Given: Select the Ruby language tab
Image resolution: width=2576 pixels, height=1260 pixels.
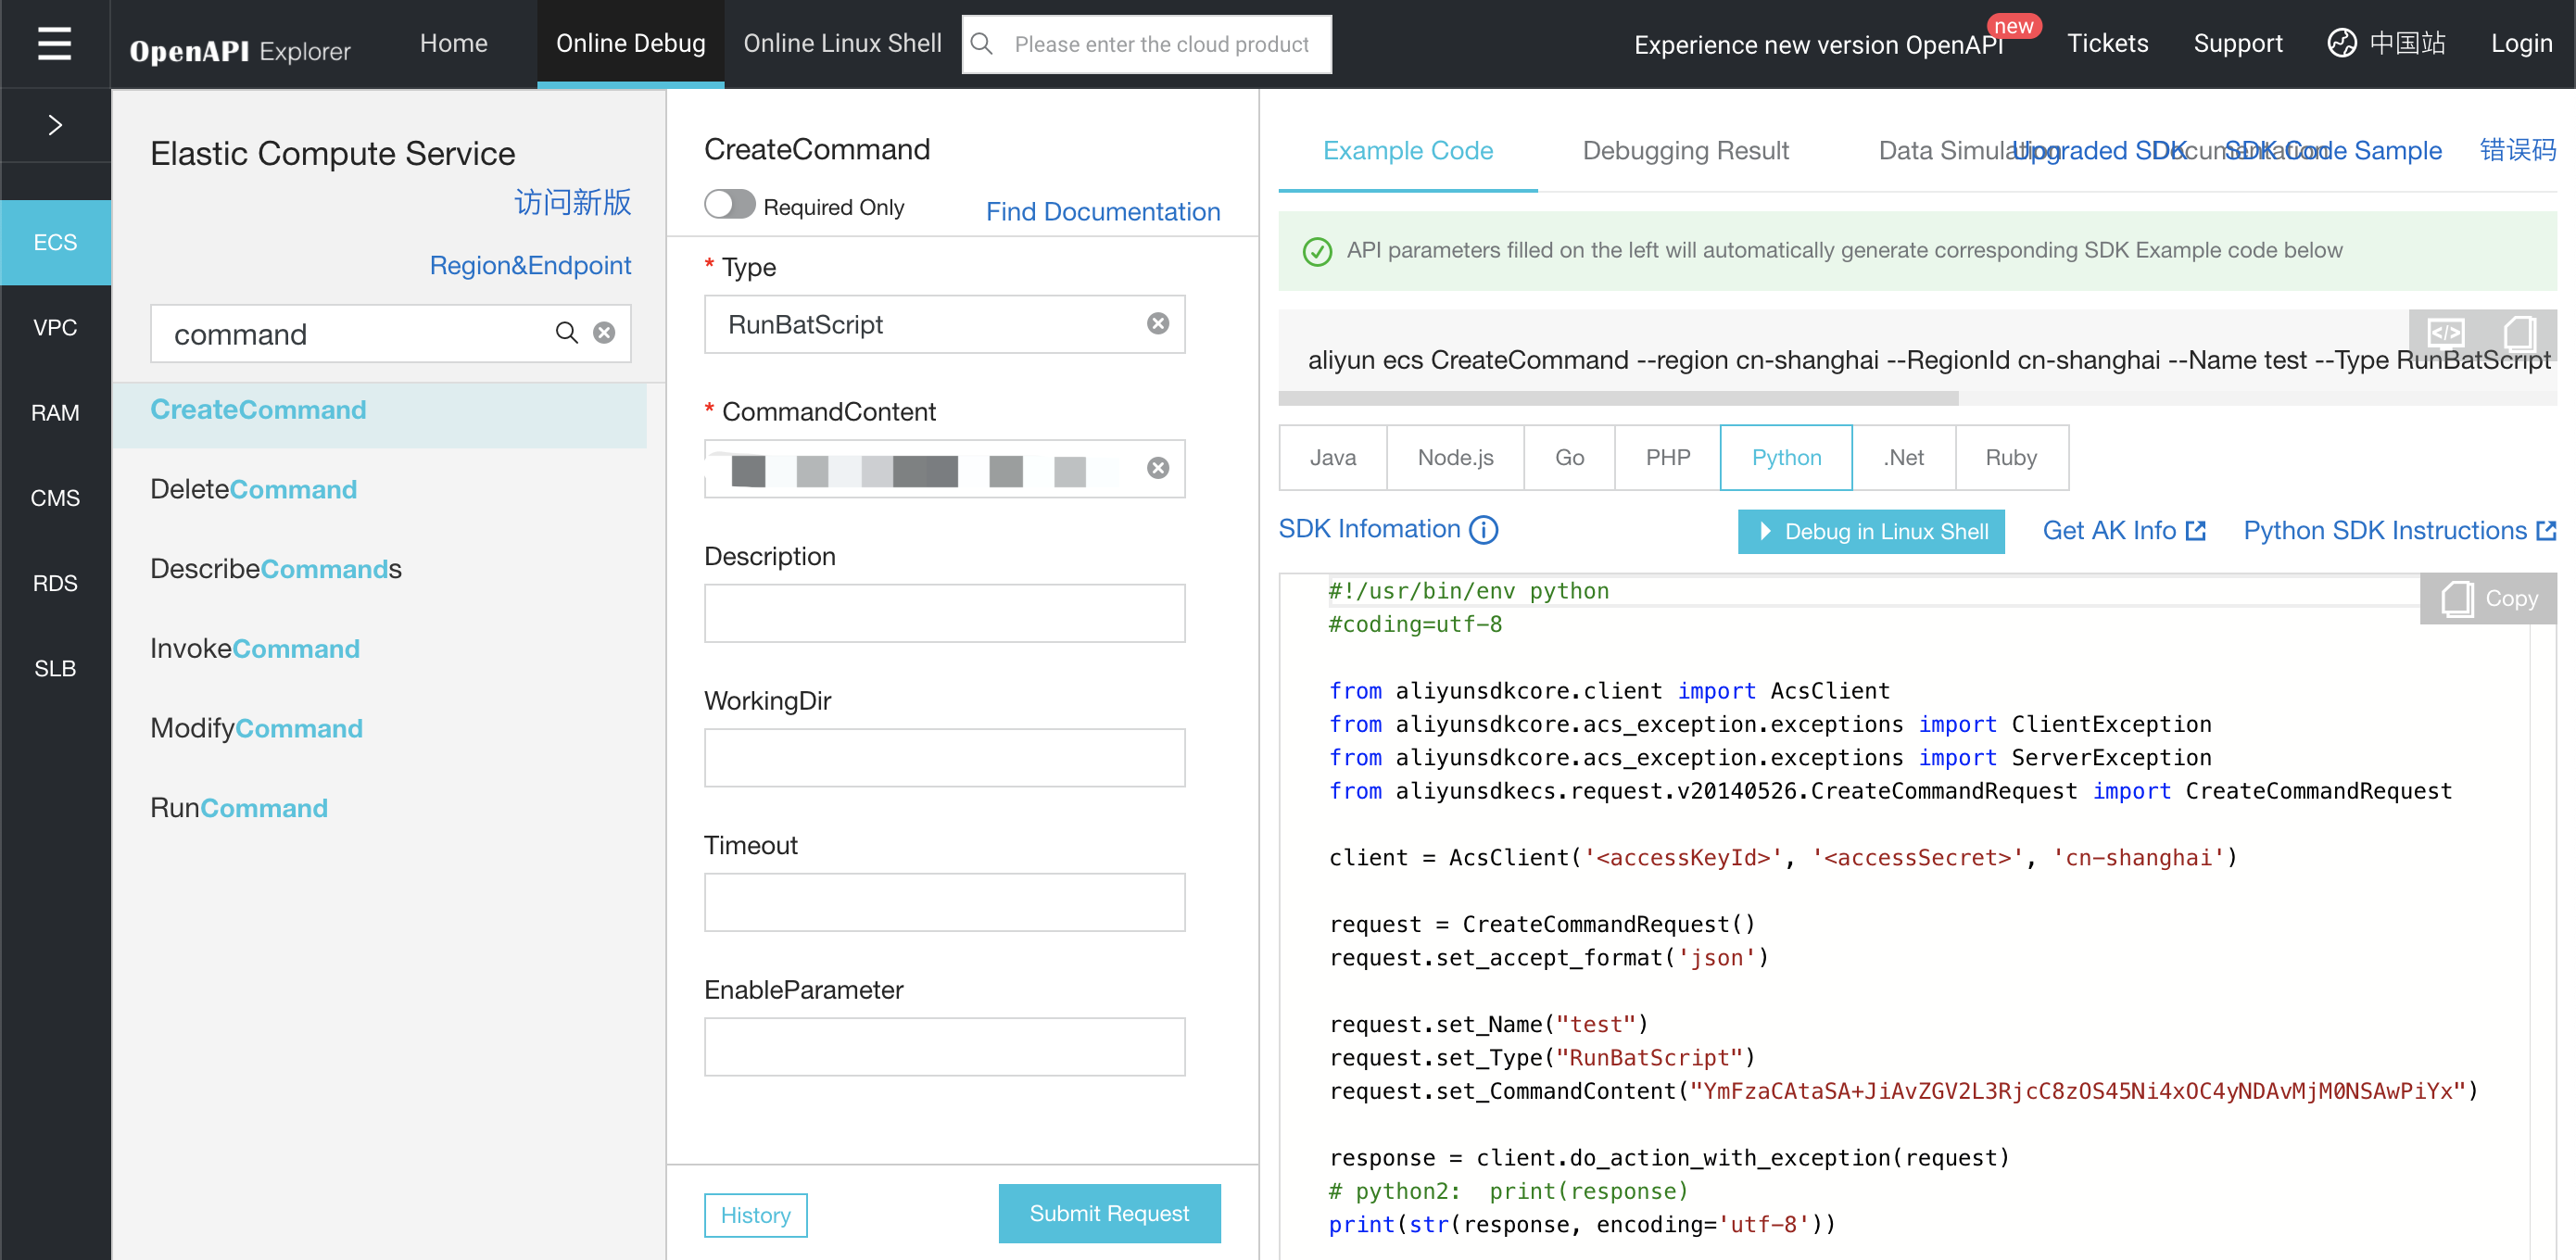Looking at the screenshot, I should tap(2010, 457).
